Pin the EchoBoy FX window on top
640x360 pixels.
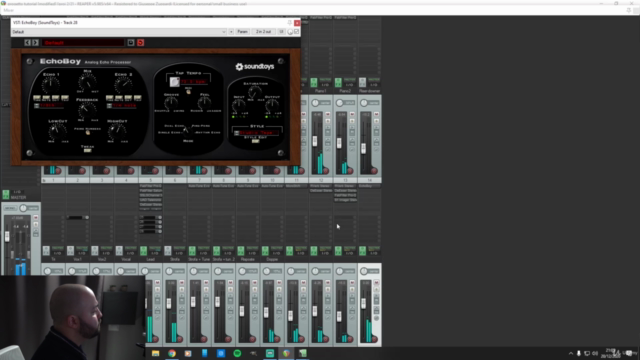(289, 23)
